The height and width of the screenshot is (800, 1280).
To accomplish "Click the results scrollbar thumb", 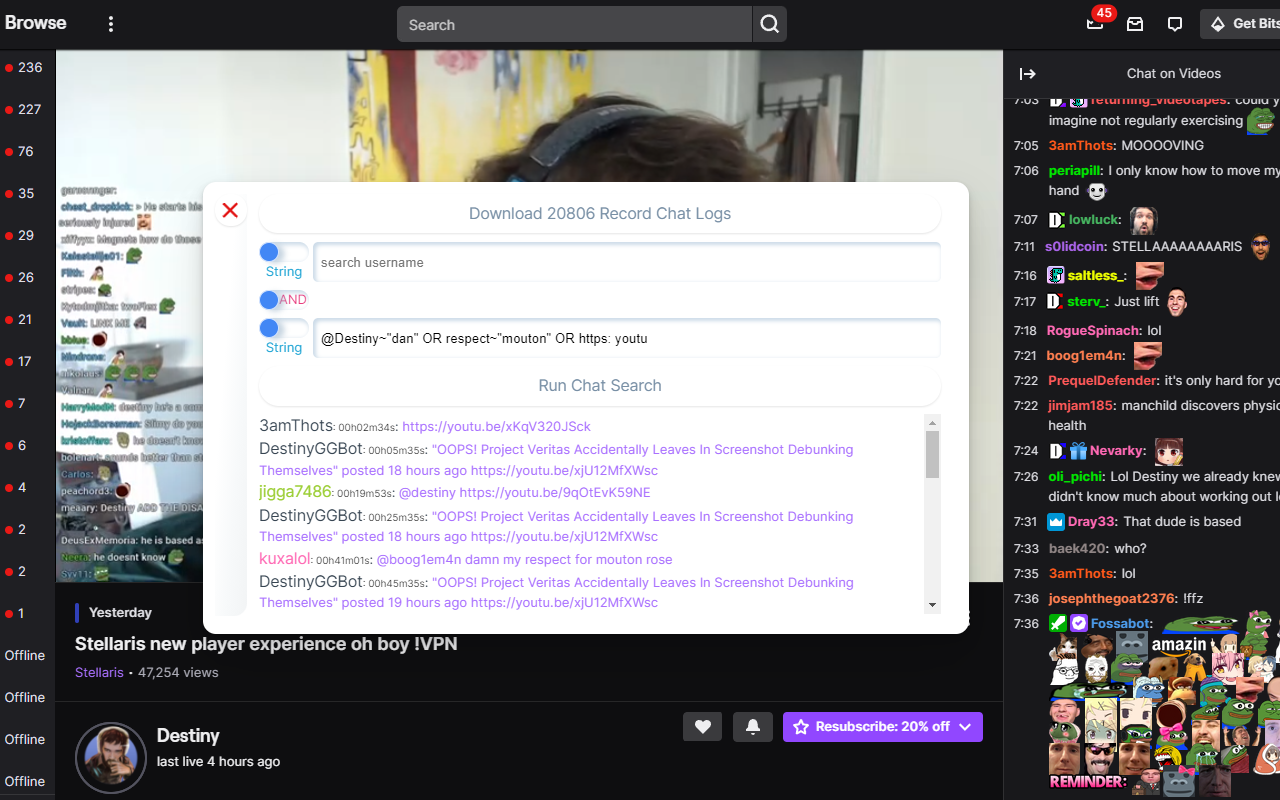I will tap(933, 455).
